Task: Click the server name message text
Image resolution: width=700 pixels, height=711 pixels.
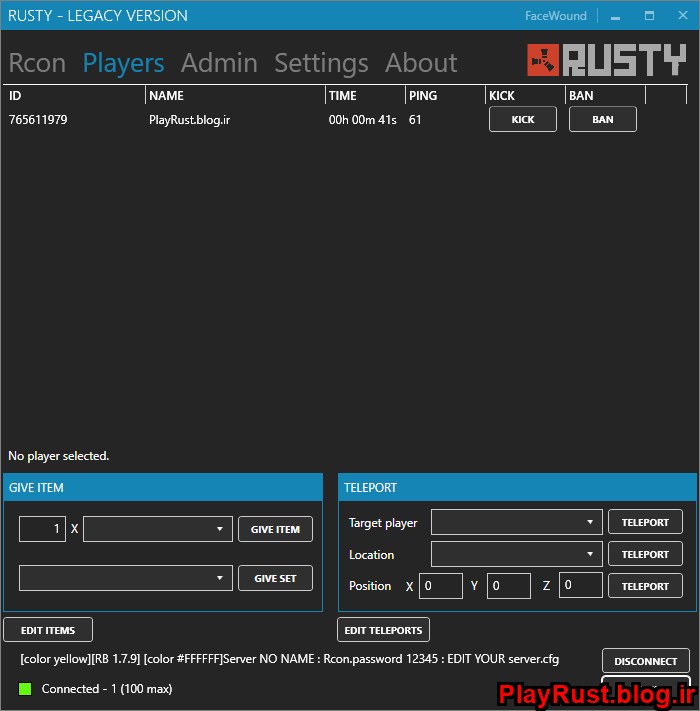Action: (289, 659)
